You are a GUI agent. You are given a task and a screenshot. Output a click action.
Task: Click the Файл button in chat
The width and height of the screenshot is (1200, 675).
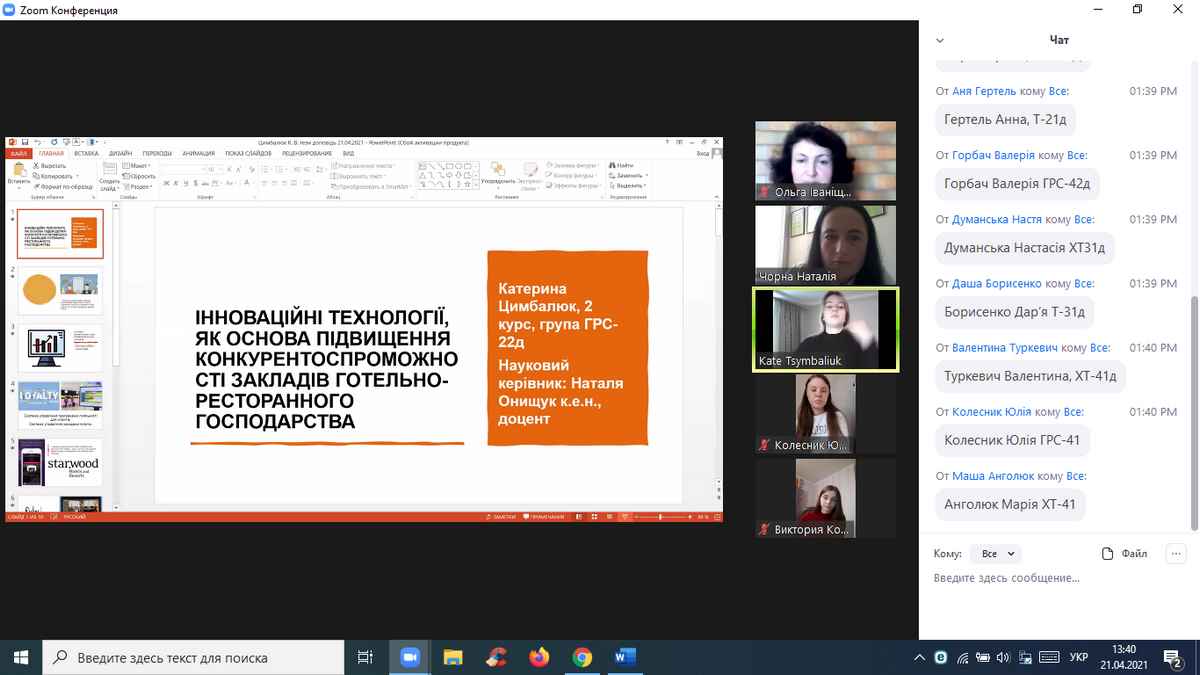click(1124, 553)
